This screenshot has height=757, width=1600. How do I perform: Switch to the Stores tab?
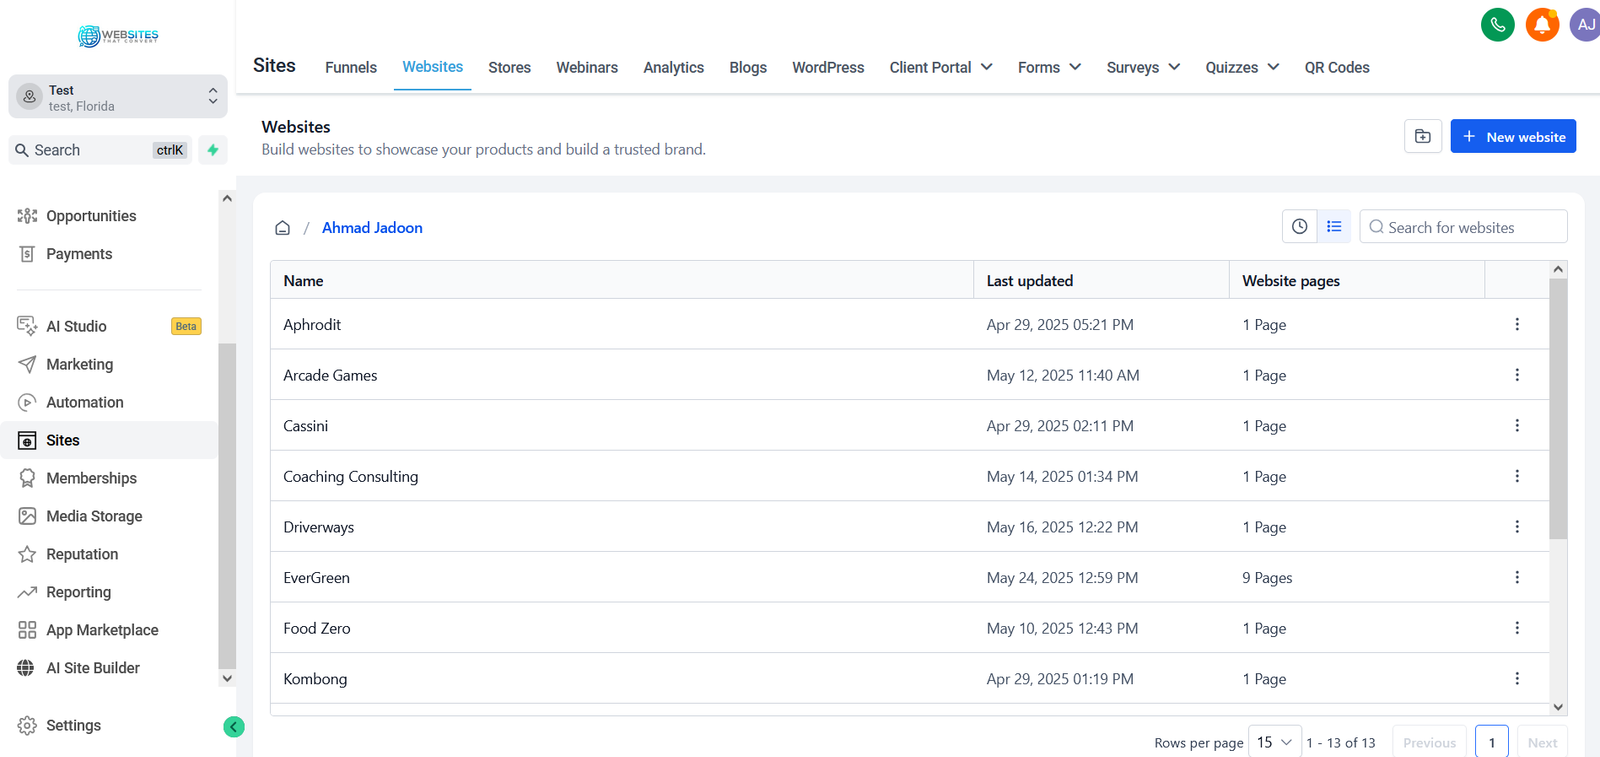(510, 67)
